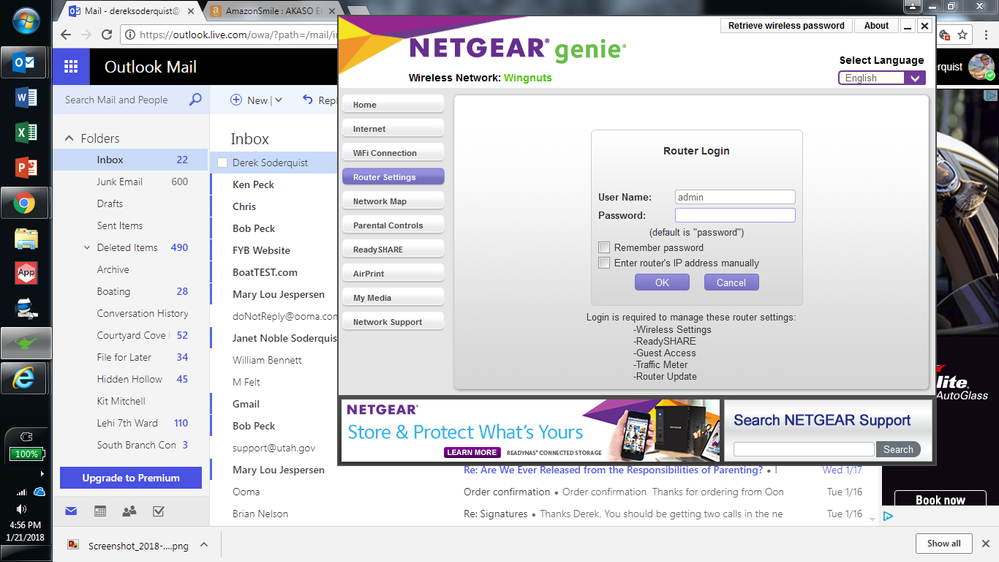
Task: Click the AdChoices icon beside Book now
Action: [888, 516]
